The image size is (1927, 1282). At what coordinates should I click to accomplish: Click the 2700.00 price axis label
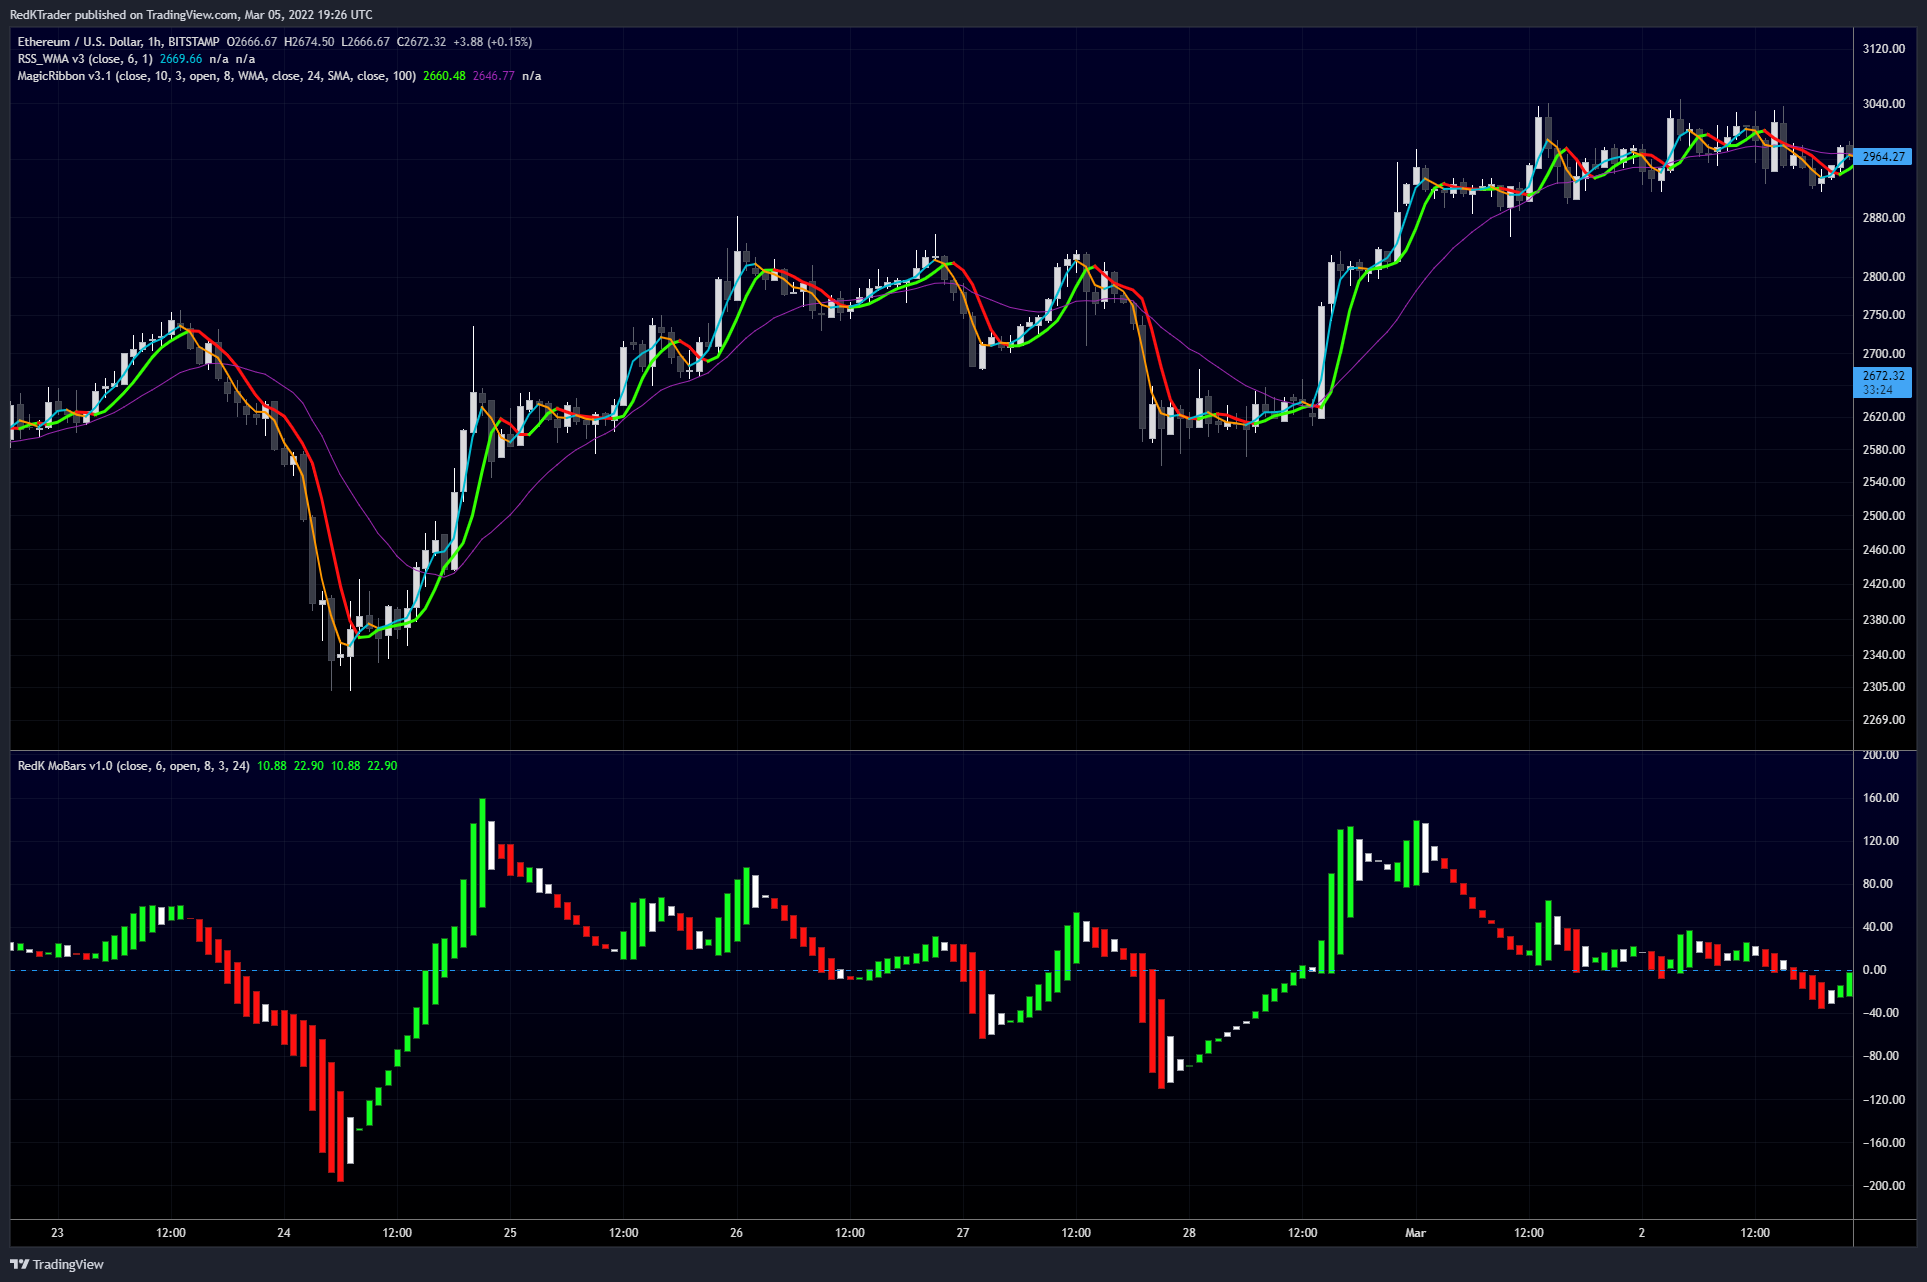pos(1883,354)
